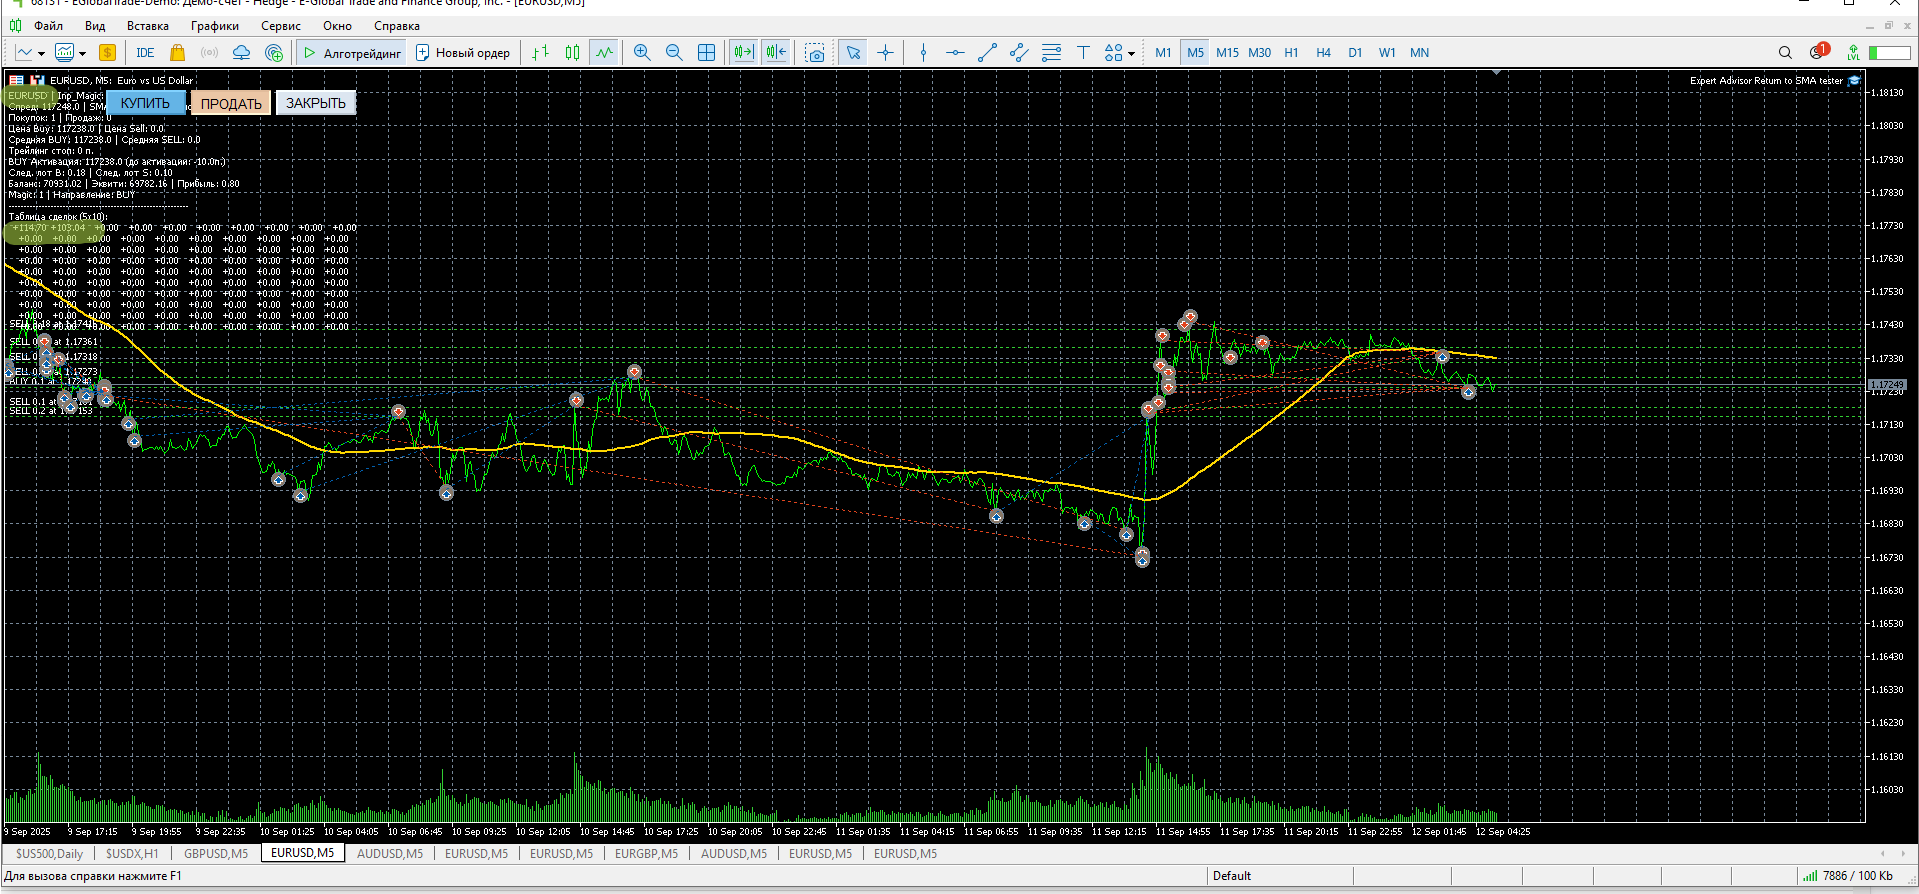Select the H1 timeframe

pyautogui.click(x=1291, y=53)
